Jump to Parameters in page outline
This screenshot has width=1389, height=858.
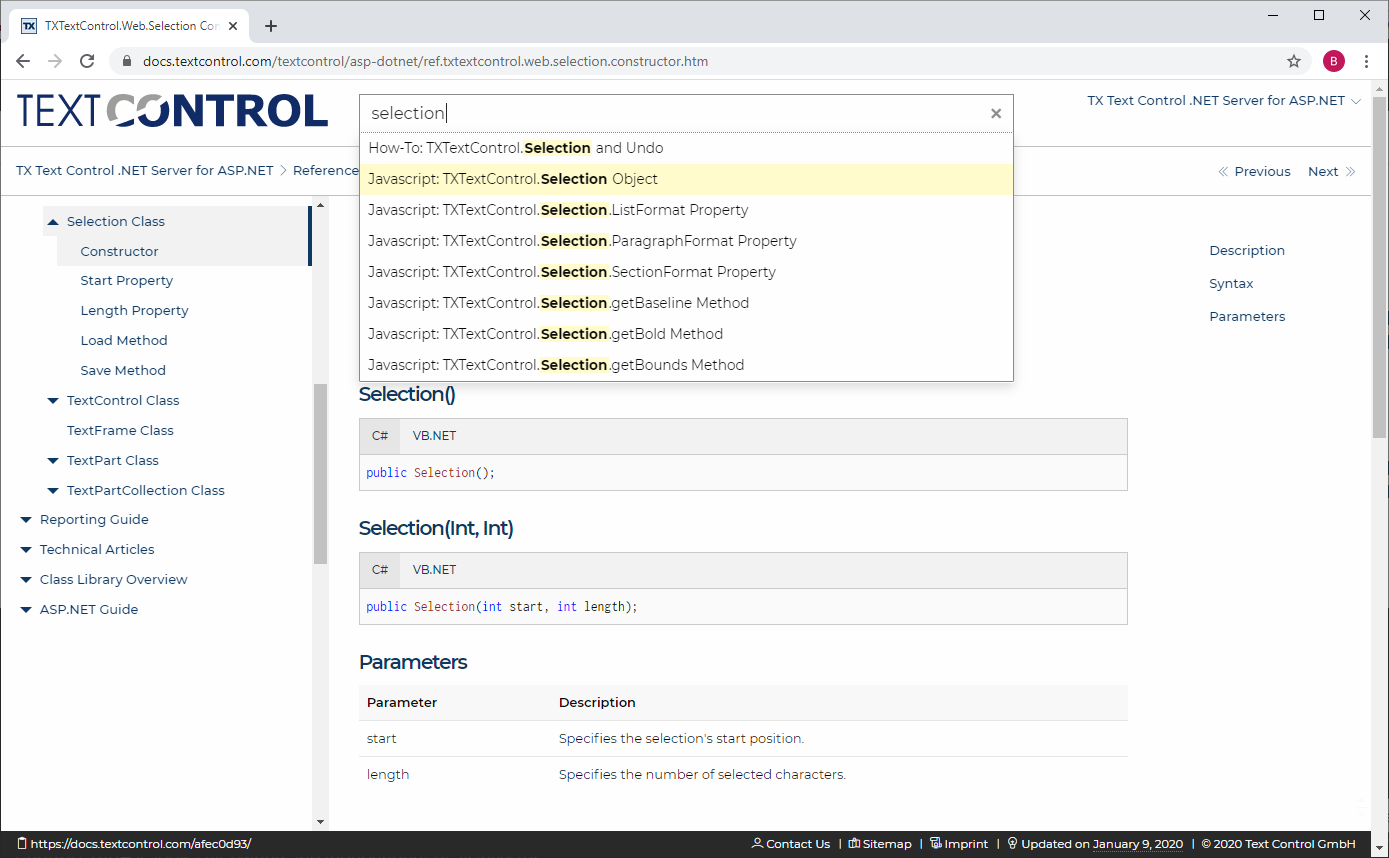coord(1247,317)
